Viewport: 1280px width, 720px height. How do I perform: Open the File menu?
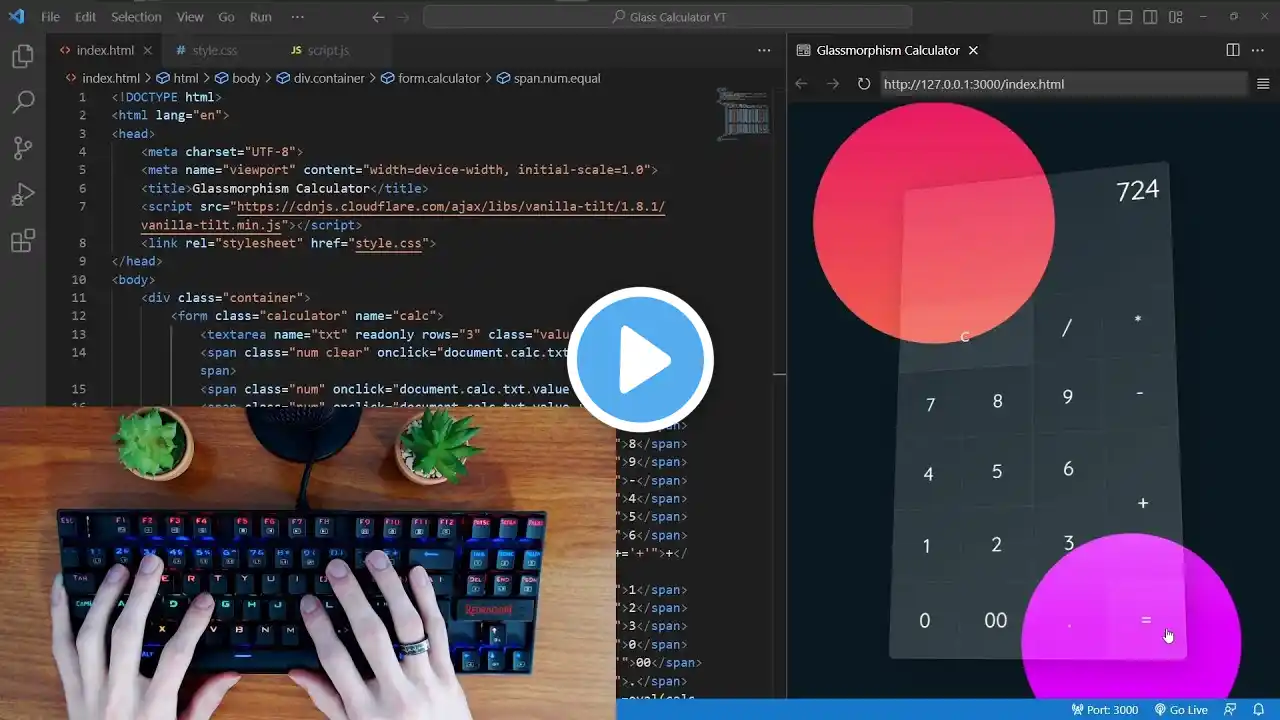pyautogui.click(x=50, y=17)
